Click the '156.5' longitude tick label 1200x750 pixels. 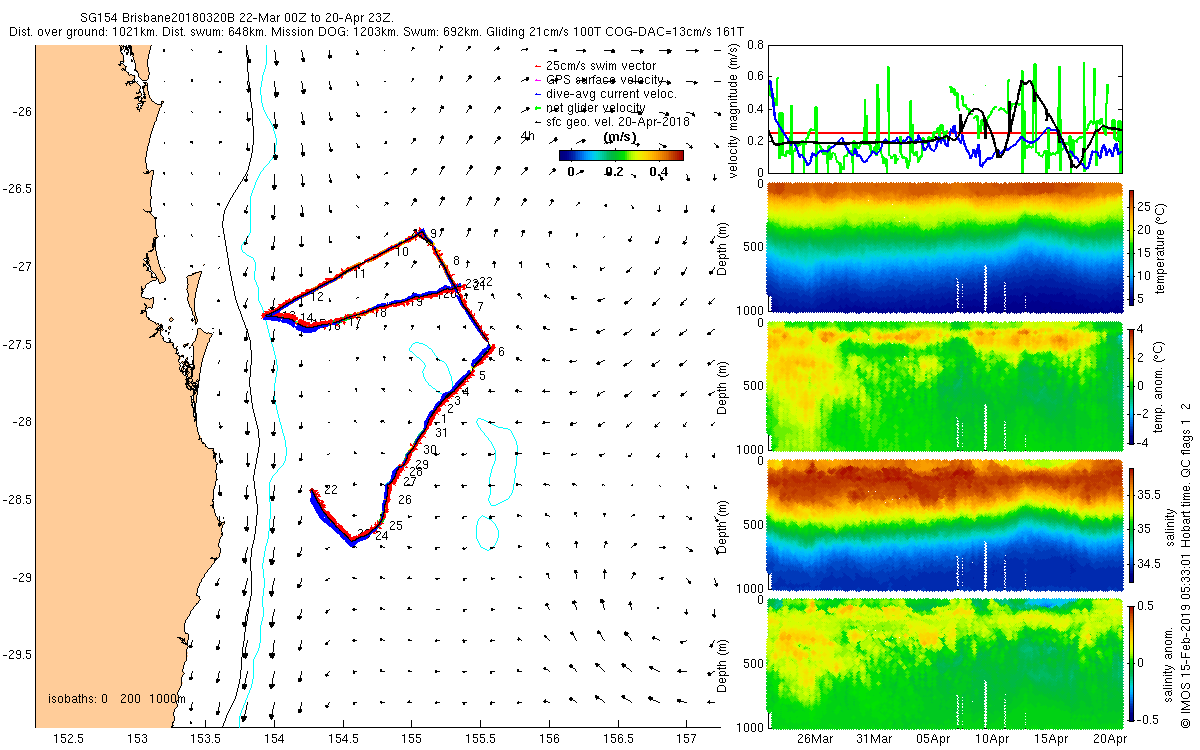(617, 738)
